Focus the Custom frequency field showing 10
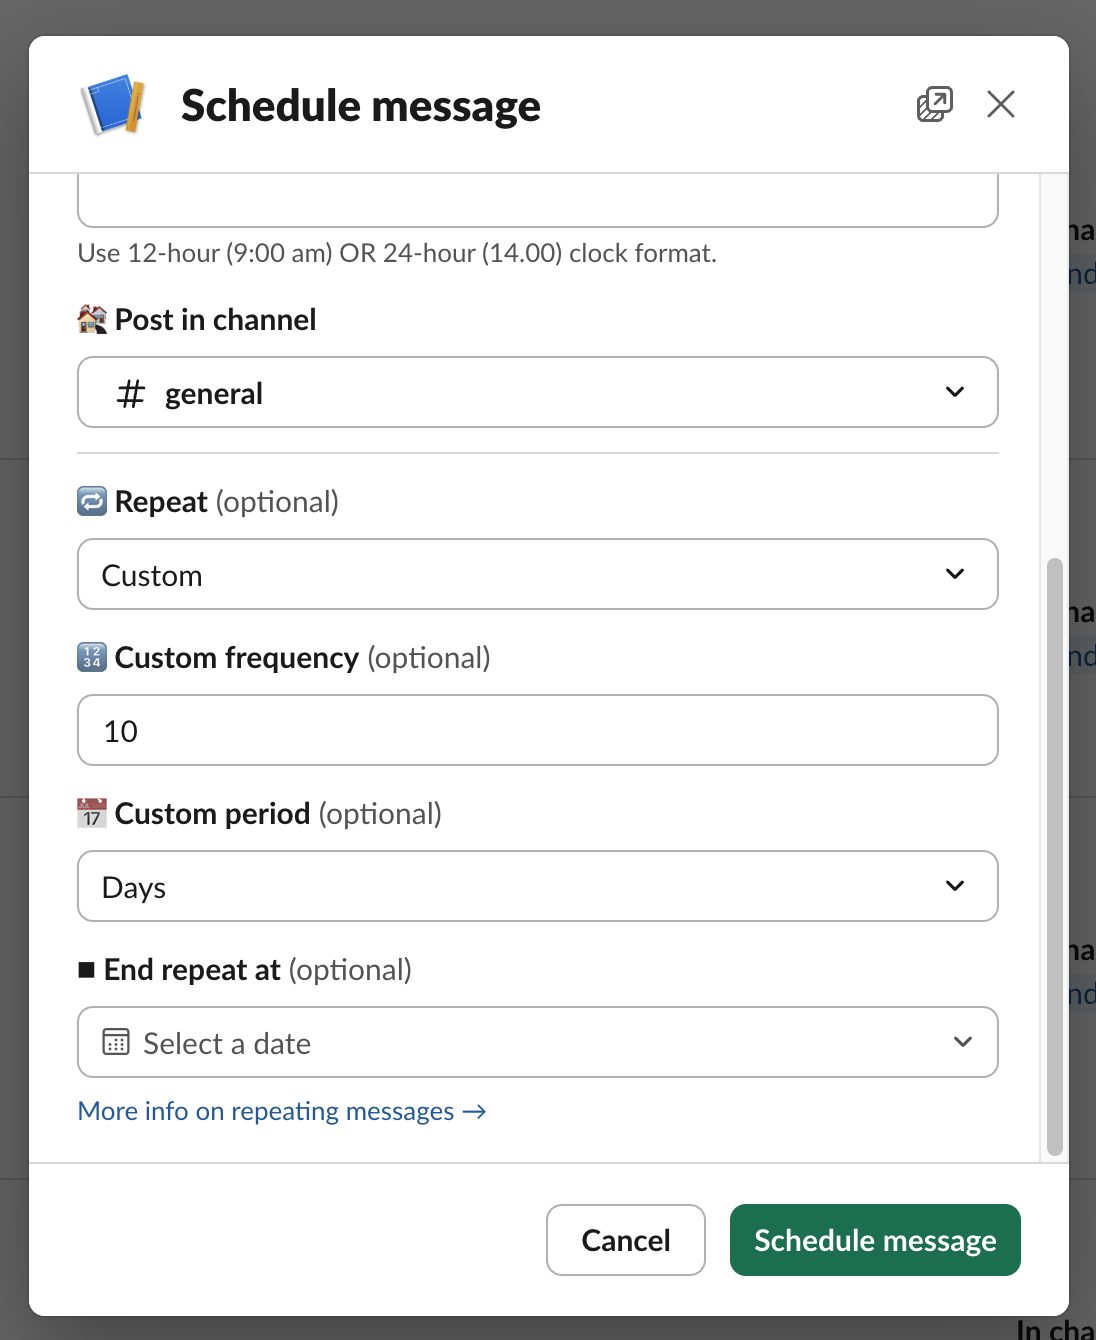 coord(538,730)
